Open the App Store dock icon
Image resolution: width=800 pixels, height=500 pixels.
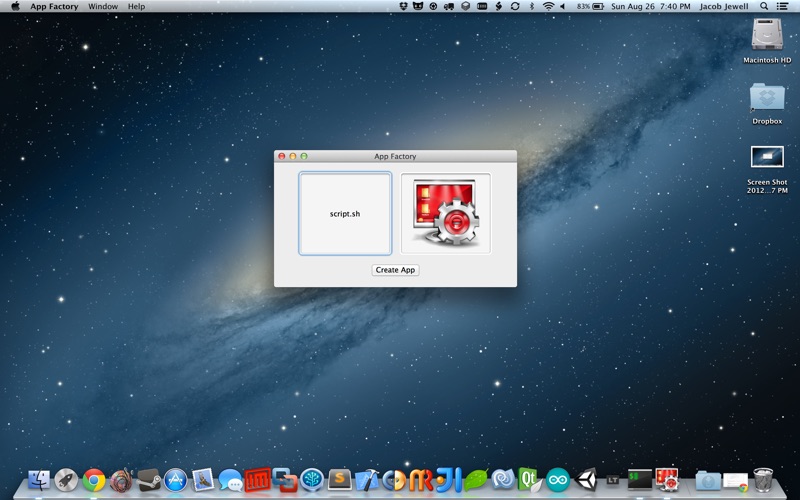click(x=176, y=480)
